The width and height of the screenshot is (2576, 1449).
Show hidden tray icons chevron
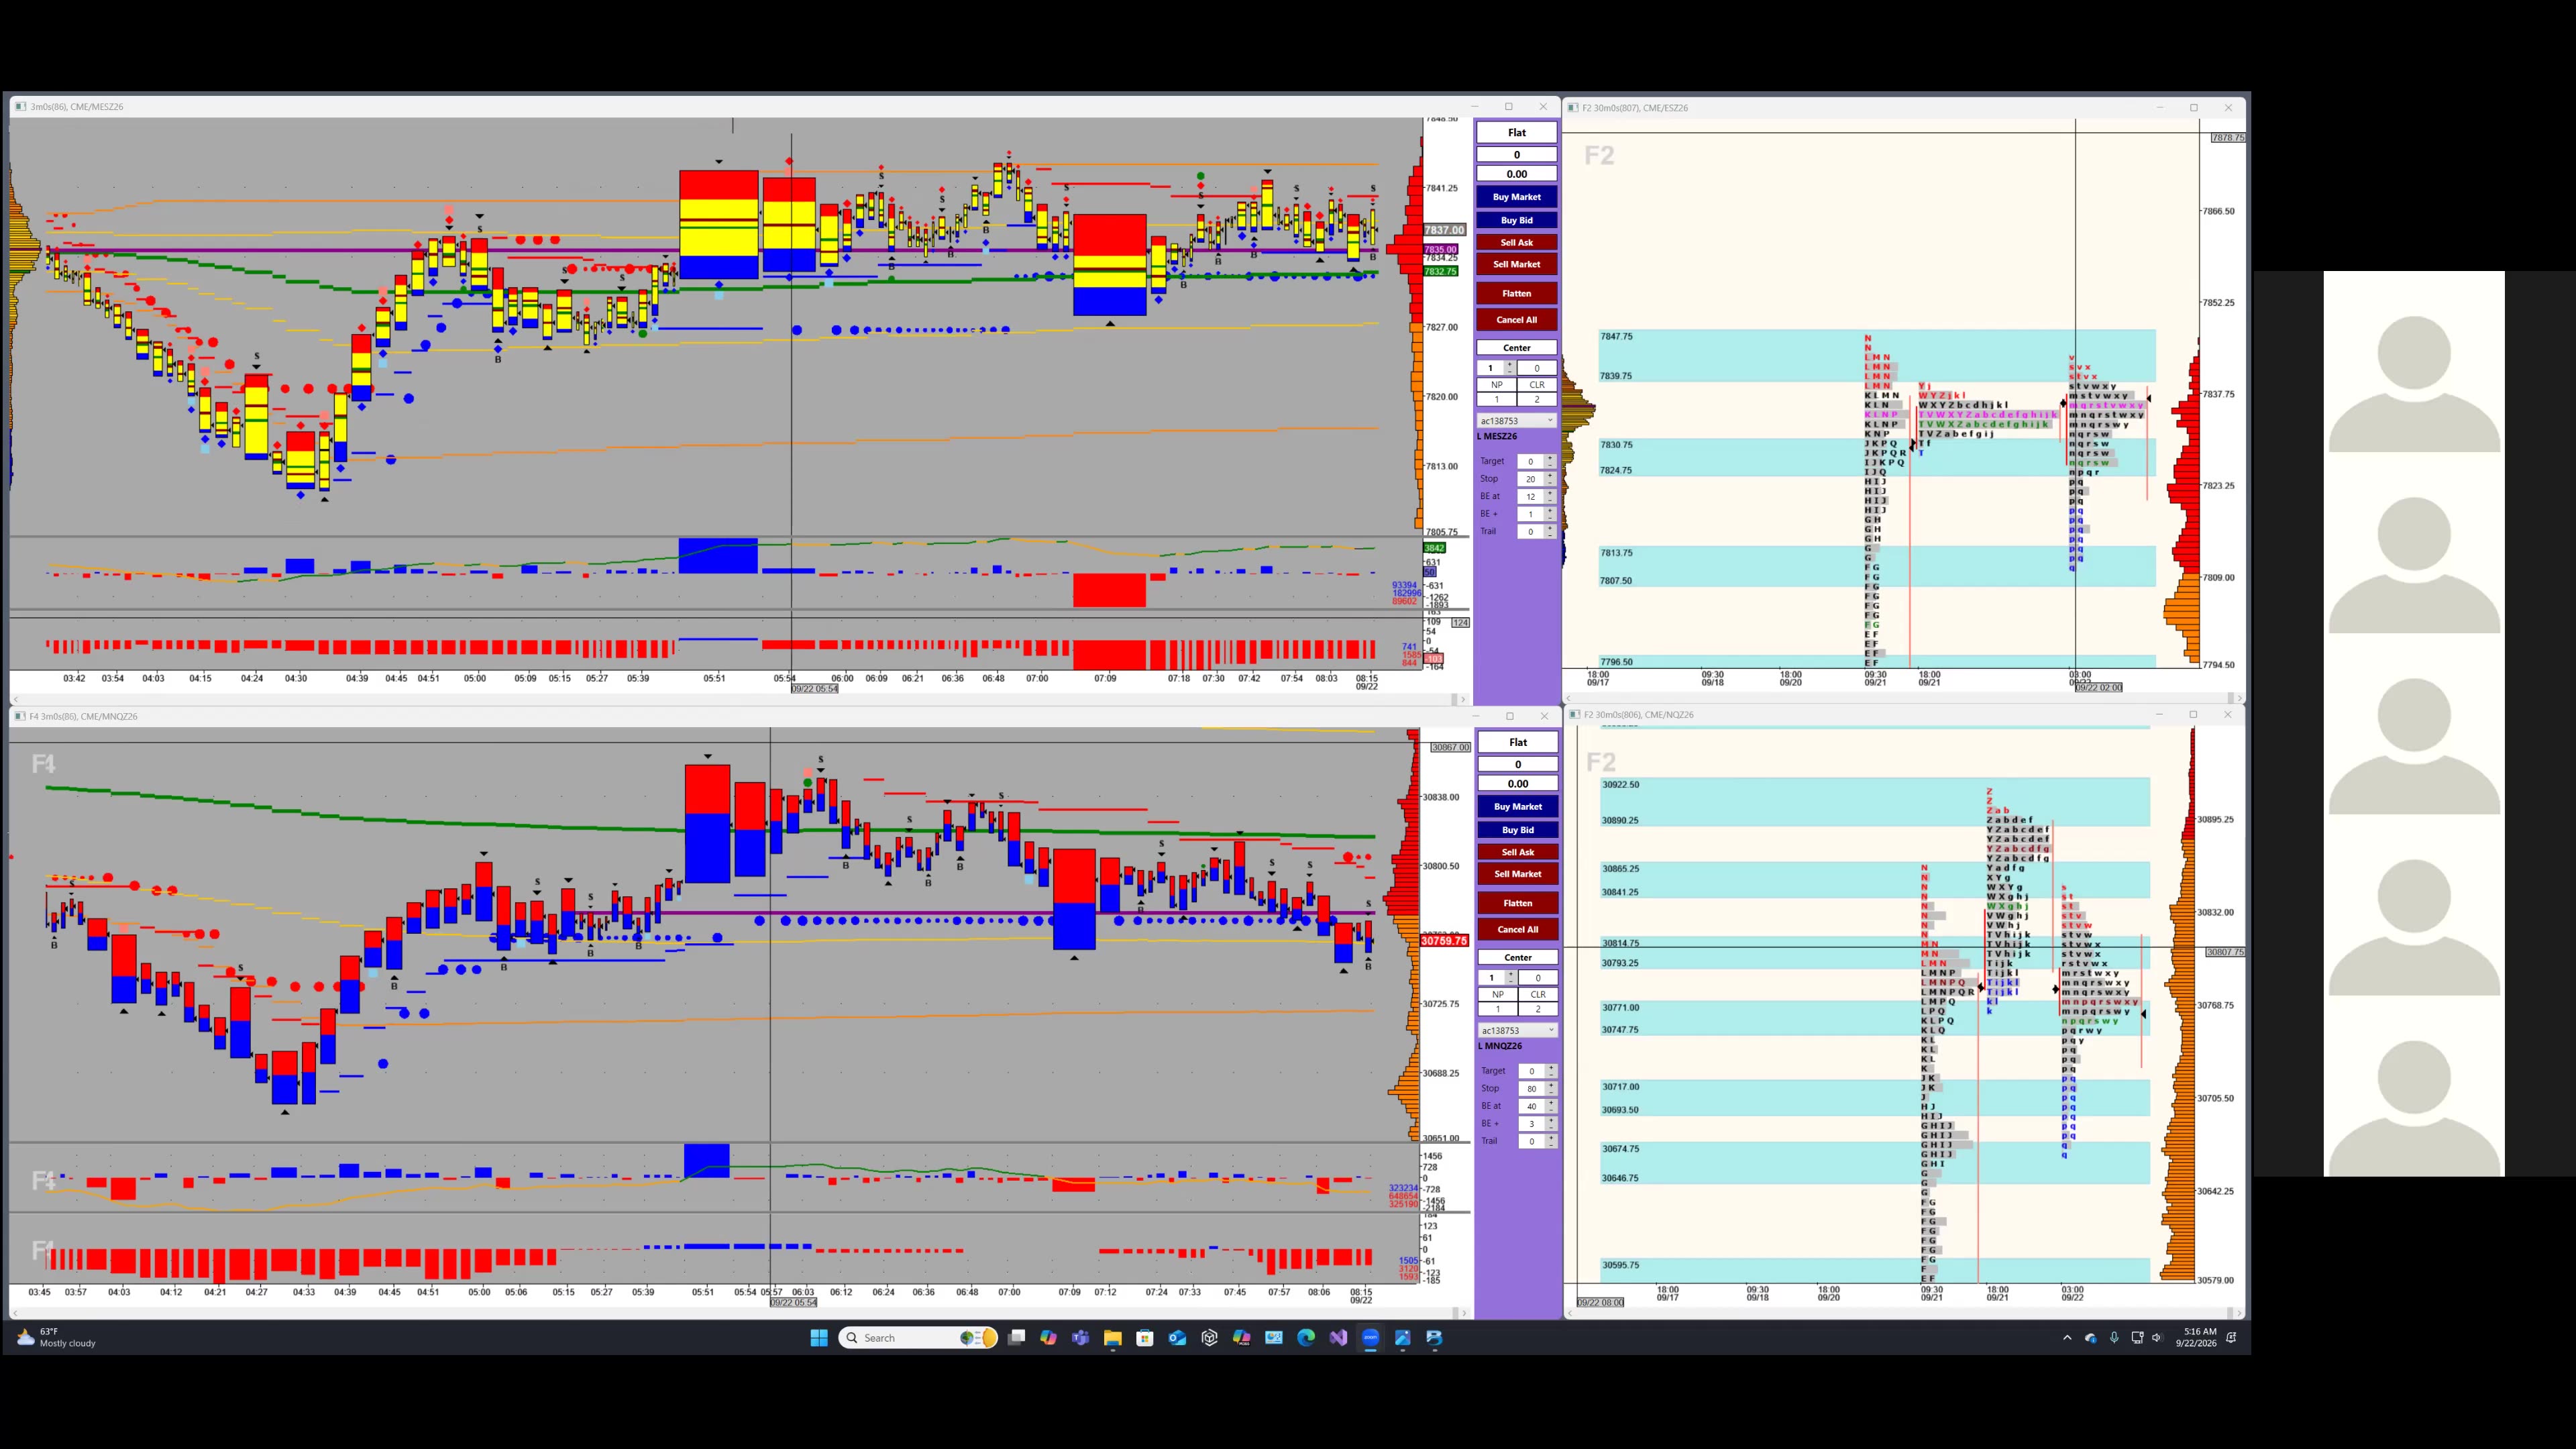click(2067, 1338)
